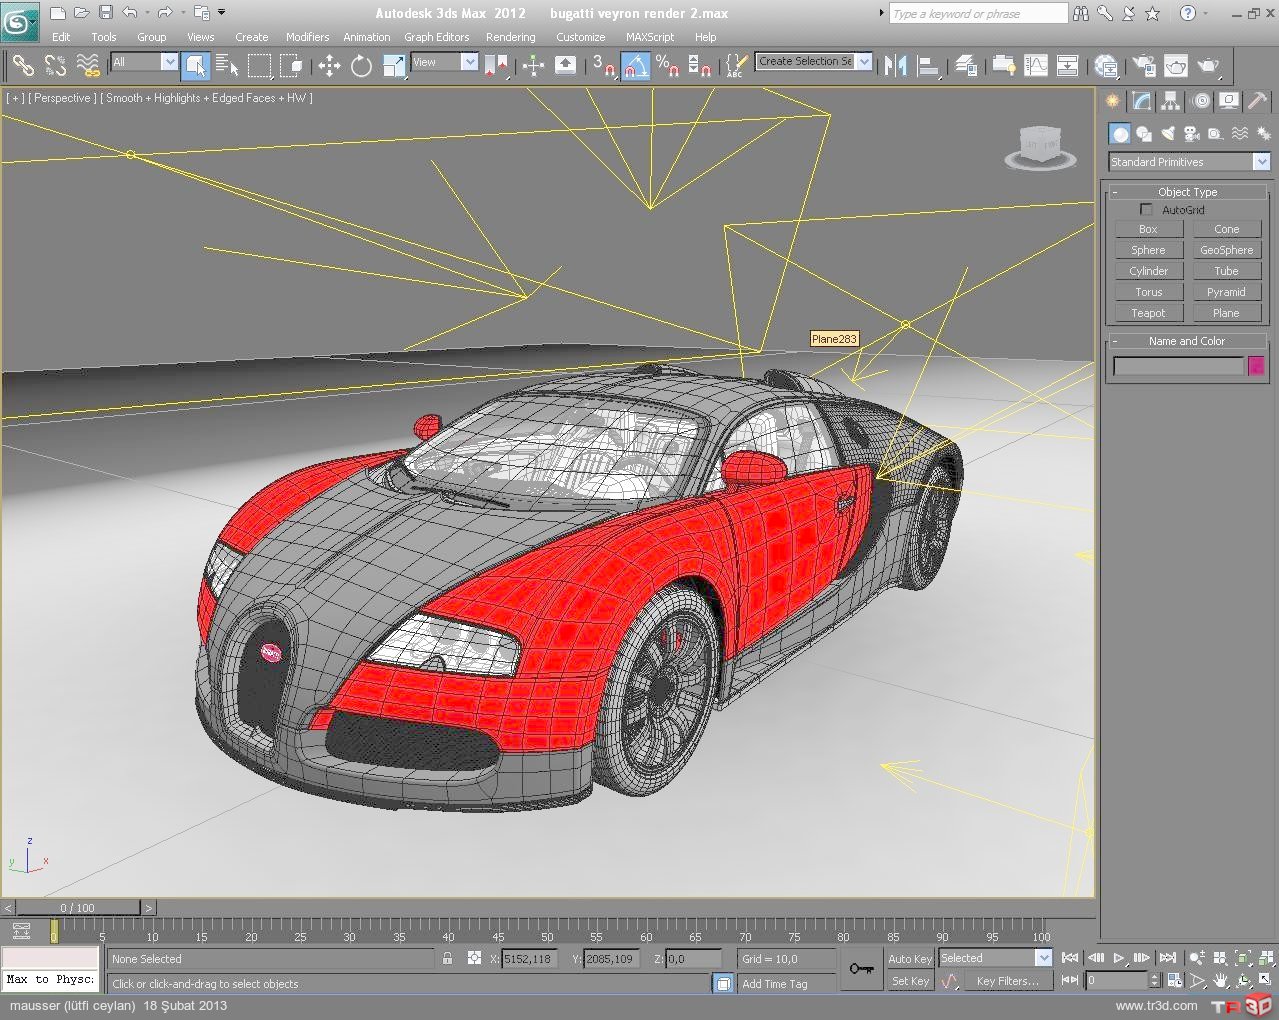Viewport: 1279px width, 1020px height.
Task: Activate the Select and Uniform Scale tool
Action: (394, 66)
